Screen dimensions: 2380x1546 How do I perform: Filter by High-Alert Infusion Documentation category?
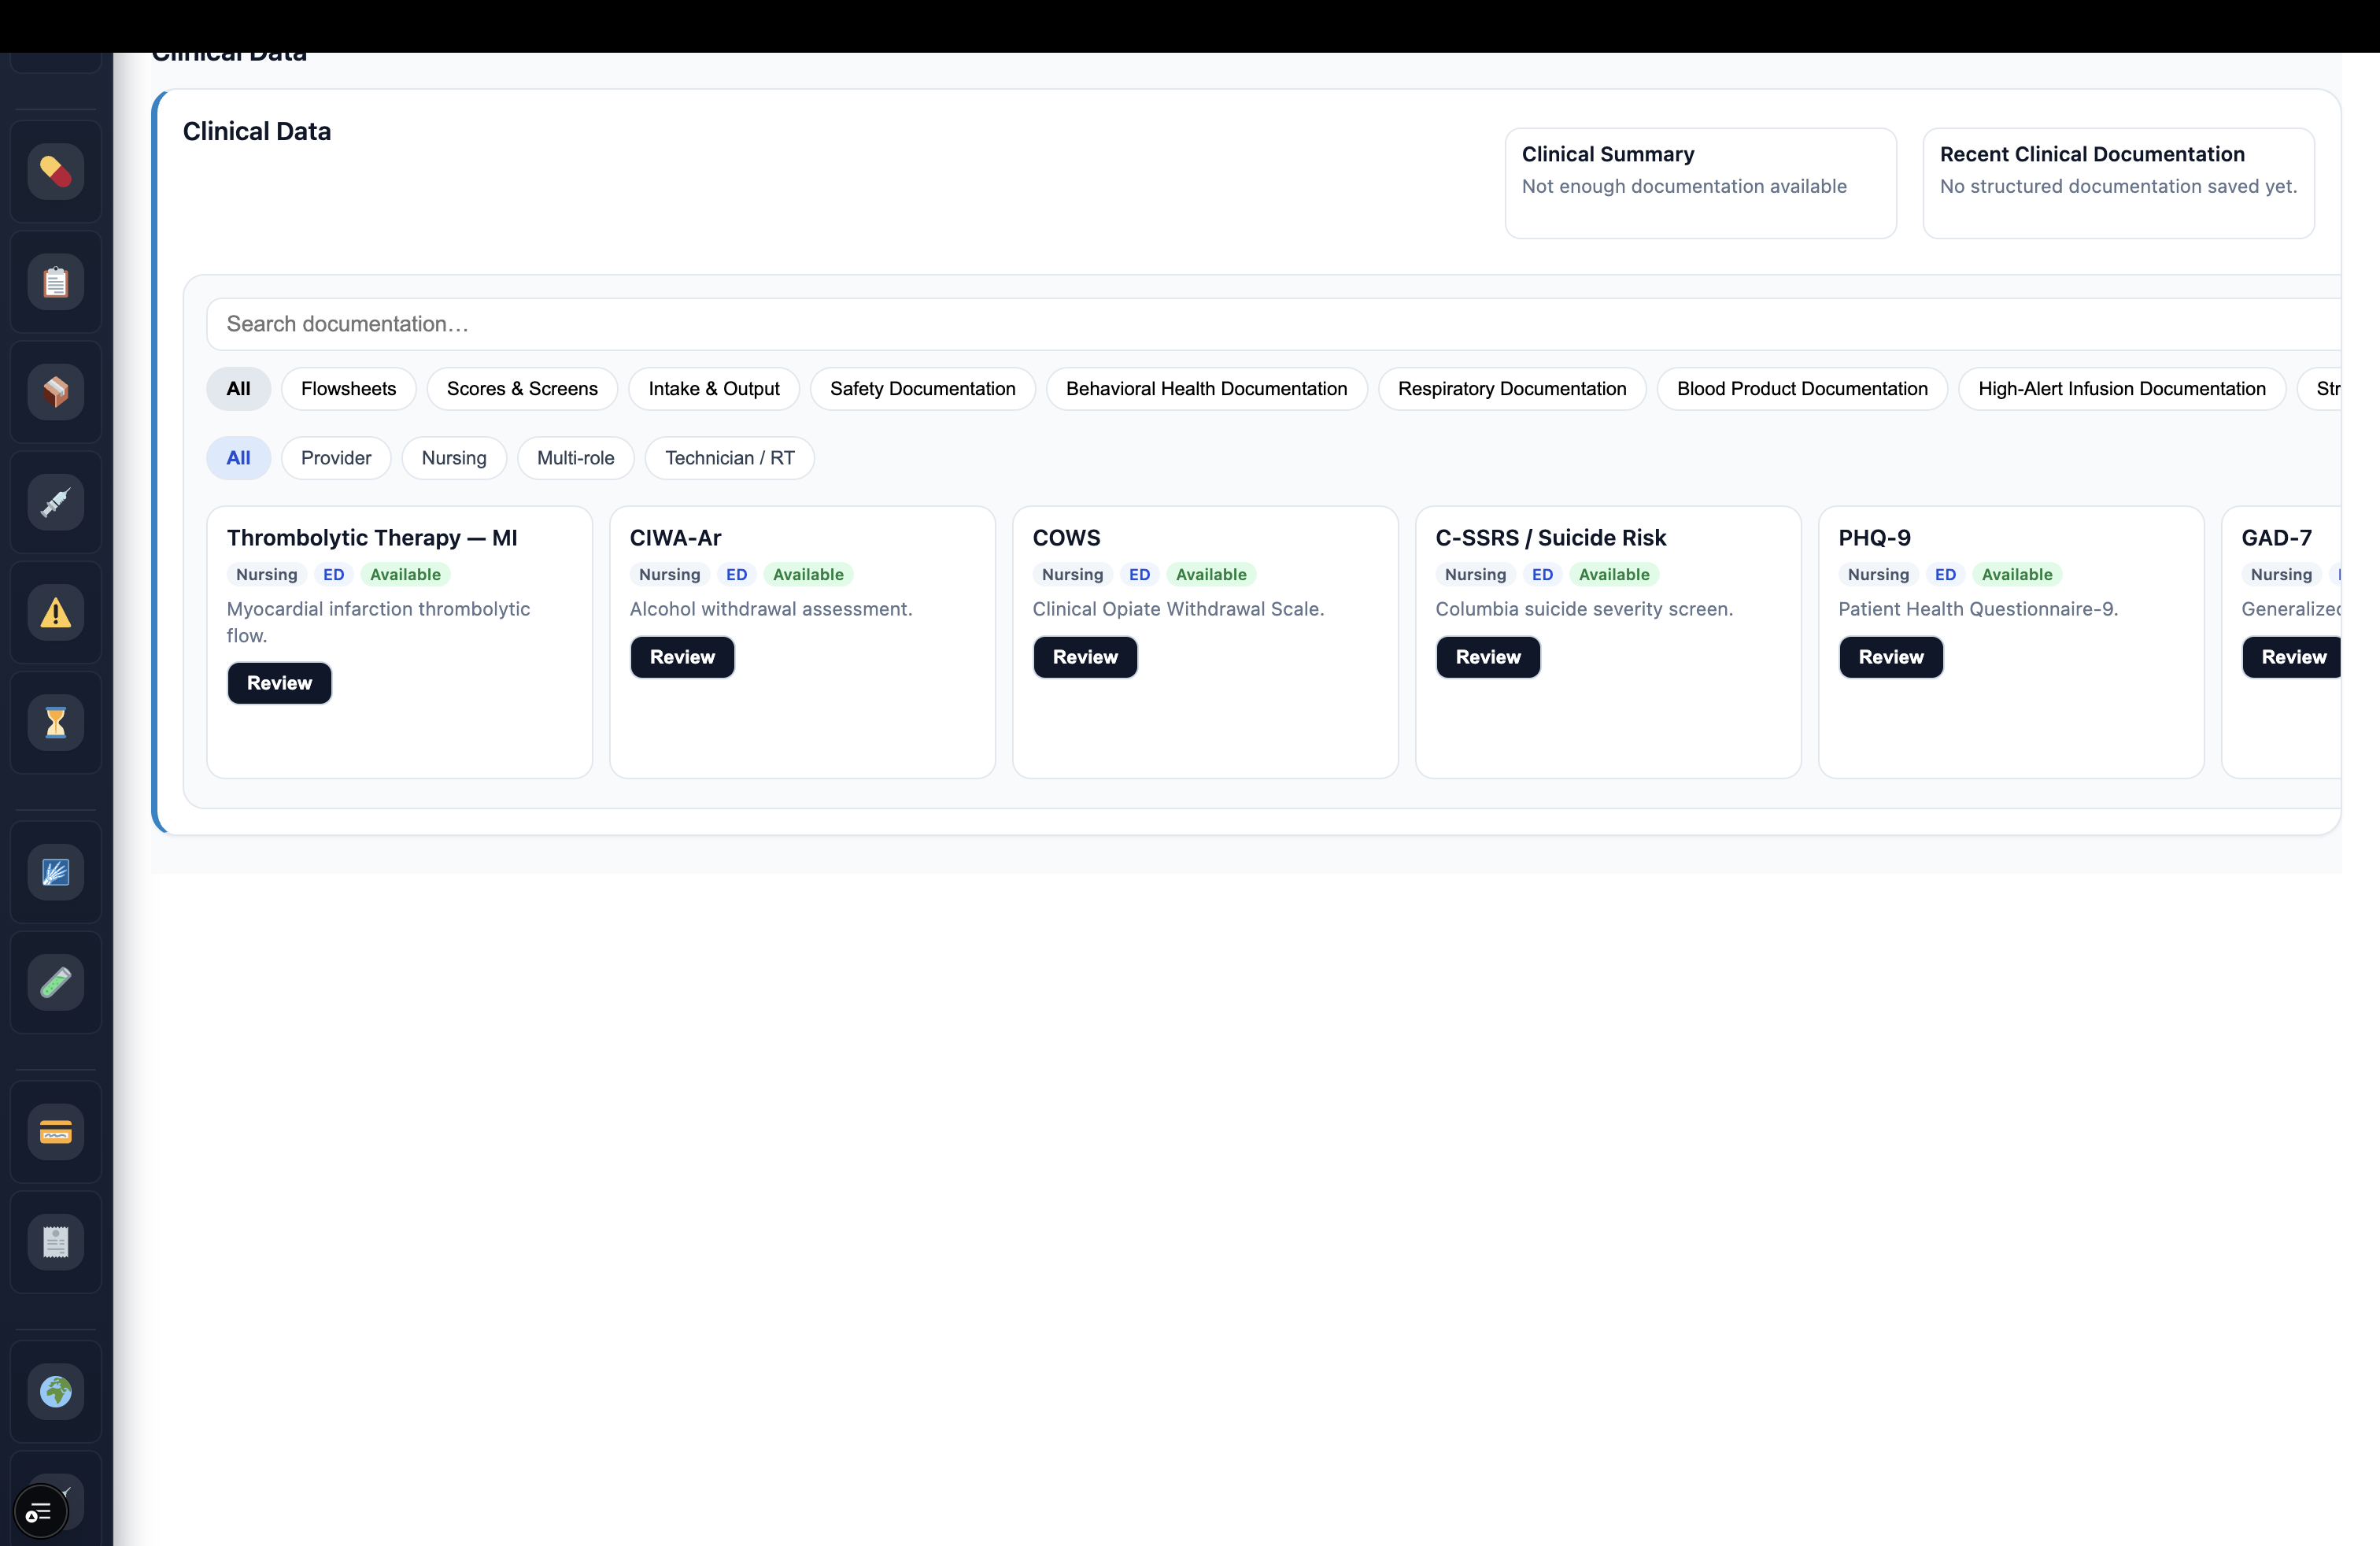tap(2122, 389)
